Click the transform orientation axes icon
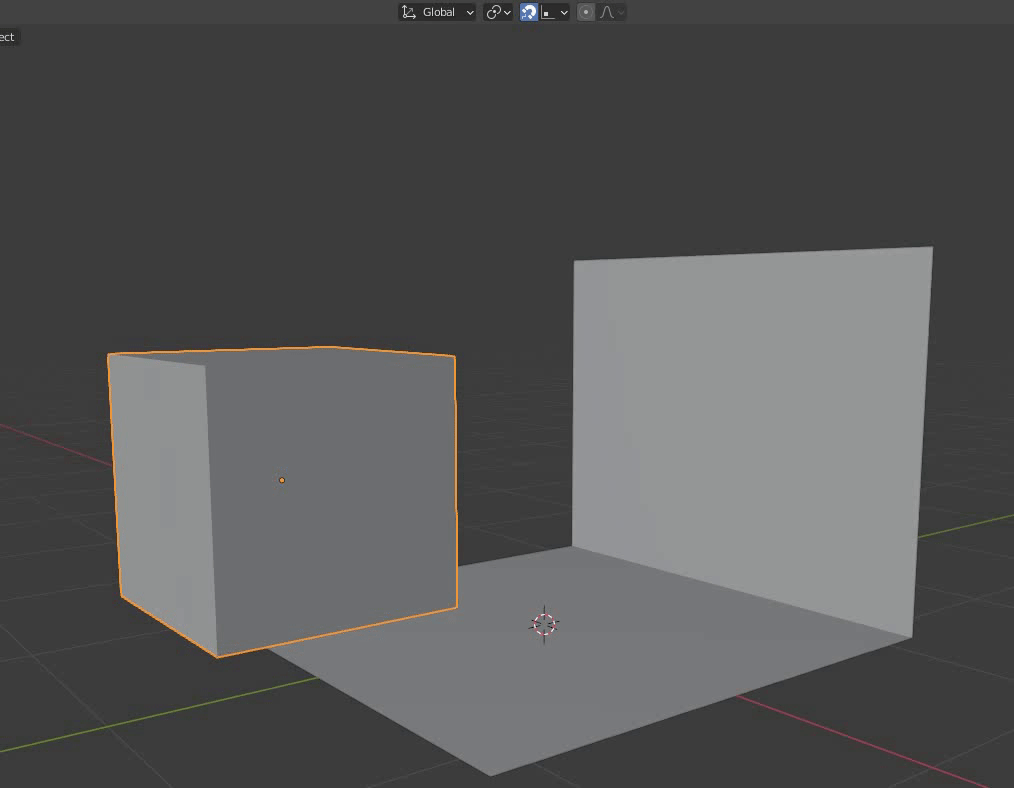 coord(408,12)
